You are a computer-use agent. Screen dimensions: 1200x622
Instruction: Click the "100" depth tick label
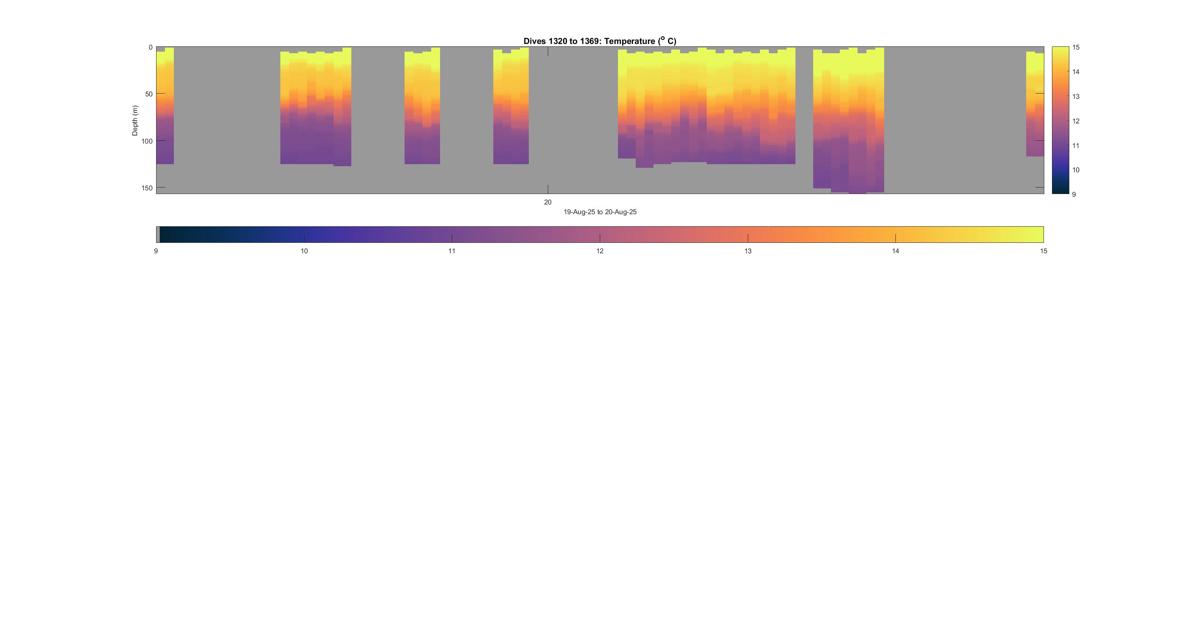tap(146, 141)
